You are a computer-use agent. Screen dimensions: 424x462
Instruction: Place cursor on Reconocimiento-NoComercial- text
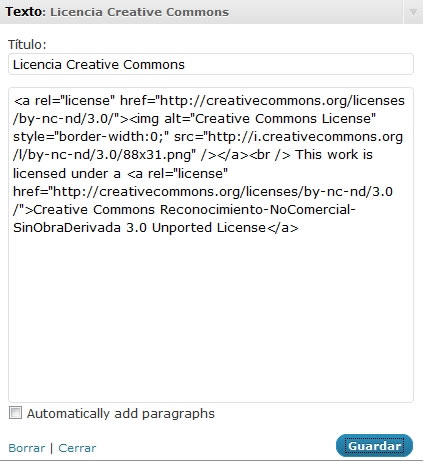click(258, 210)
